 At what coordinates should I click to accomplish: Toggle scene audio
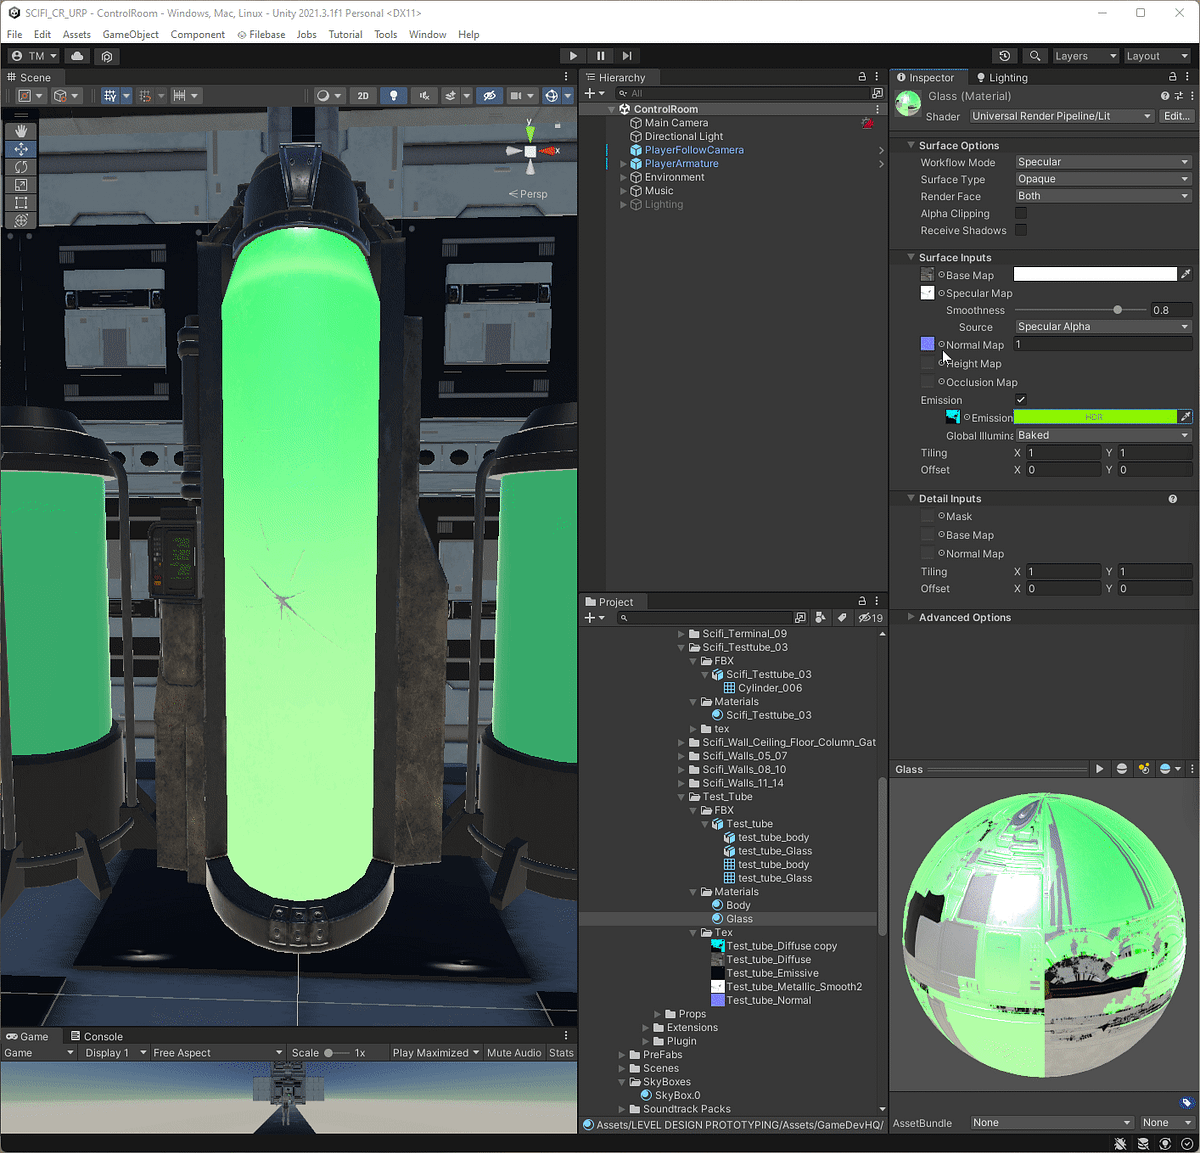pyautogui.click(x=424, y=96)
